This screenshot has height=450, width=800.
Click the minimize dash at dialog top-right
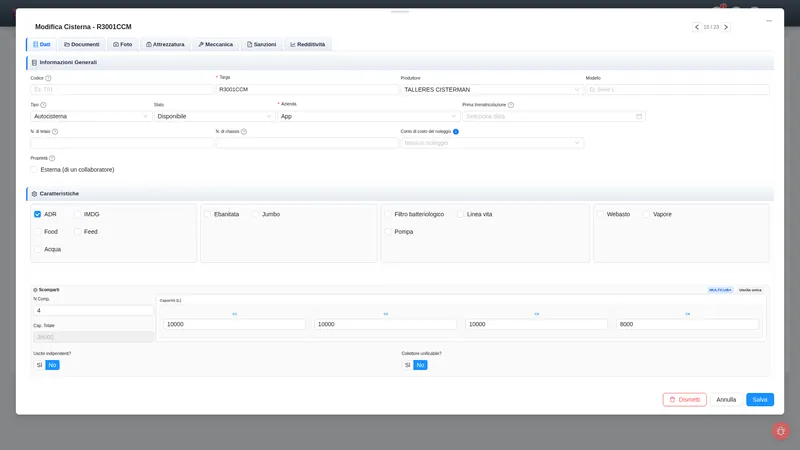point(769,21)
